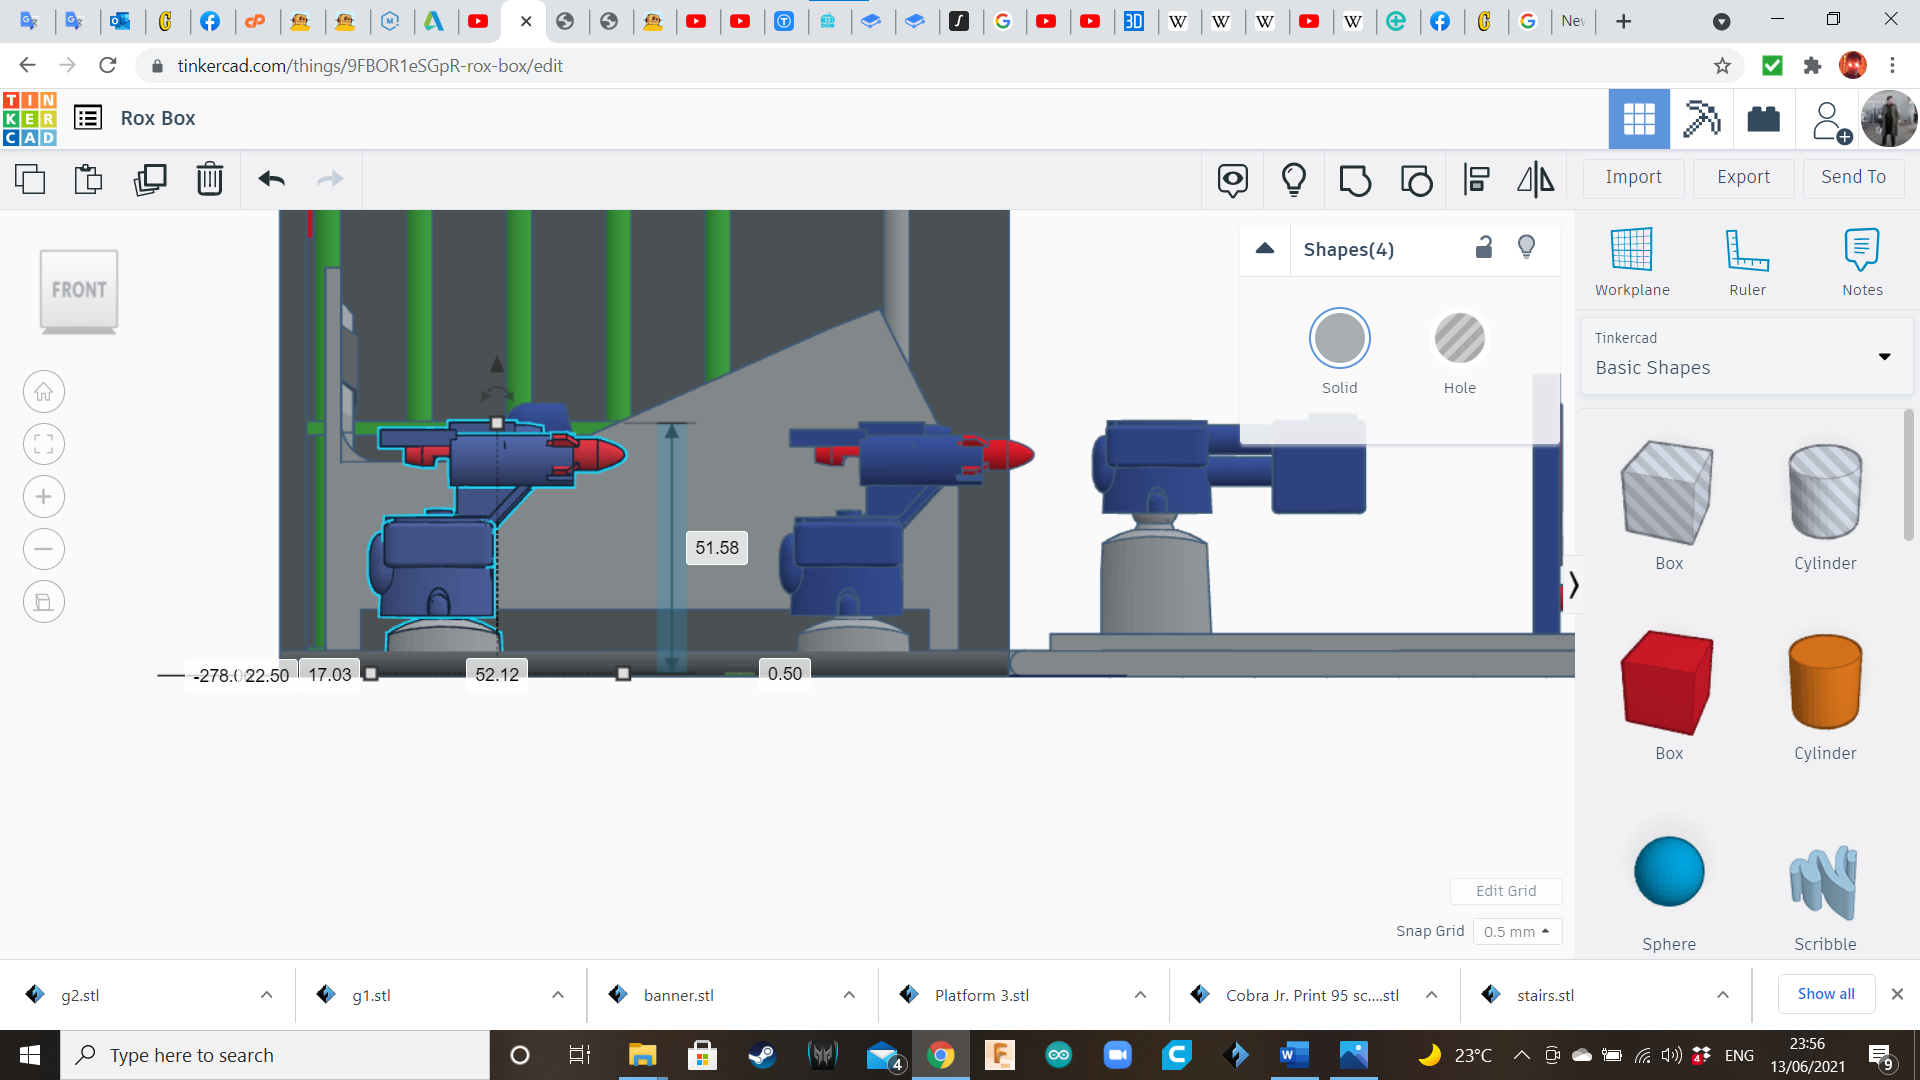Screen dimensions: 1920x1080
Task: Set selected shapes to Hole
Action: point(1459,339)
